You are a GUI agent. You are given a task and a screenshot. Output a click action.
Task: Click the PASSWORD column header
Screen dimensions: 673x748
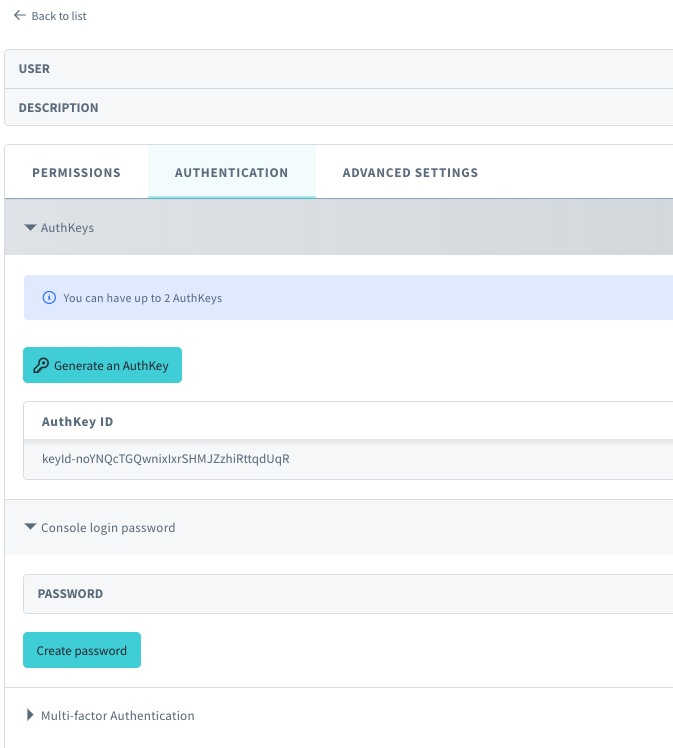[70, 593]
